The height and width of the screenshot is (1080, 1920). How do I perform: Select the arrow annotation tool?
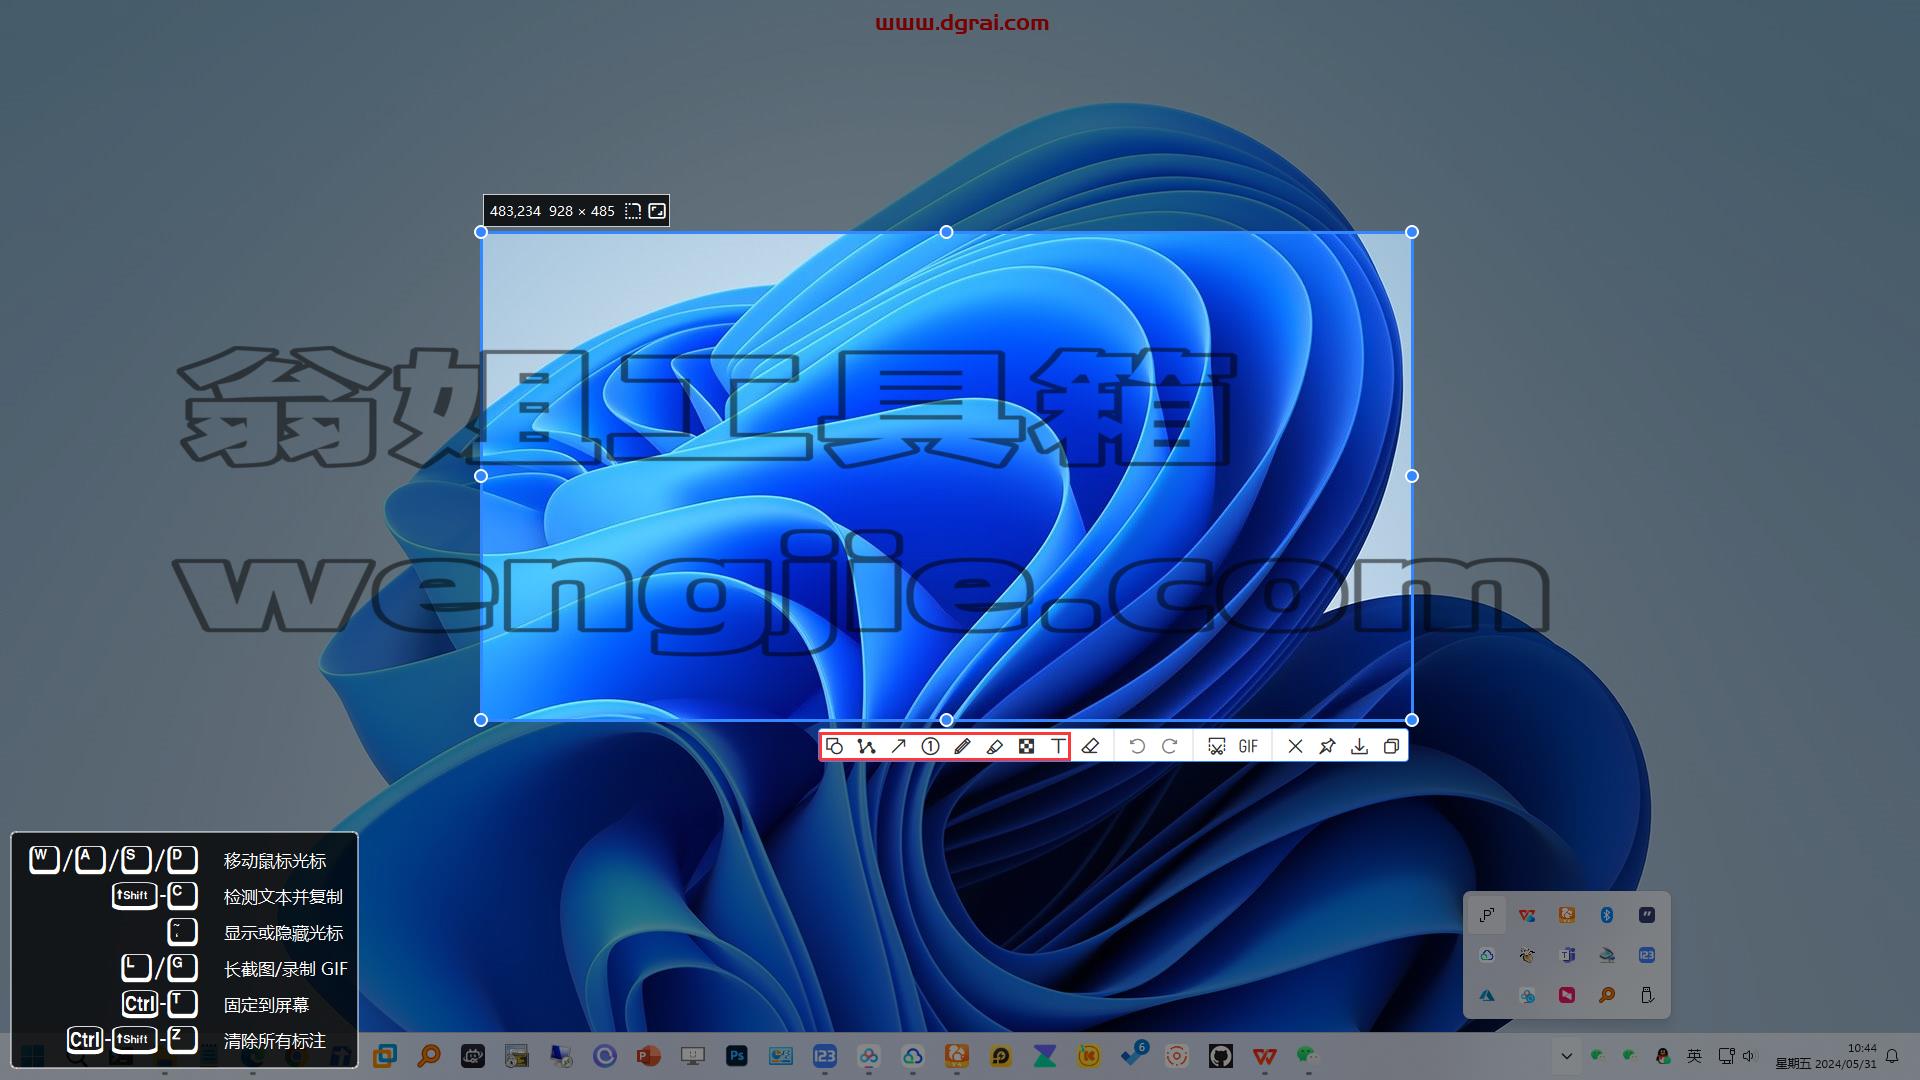pos(898,746)
